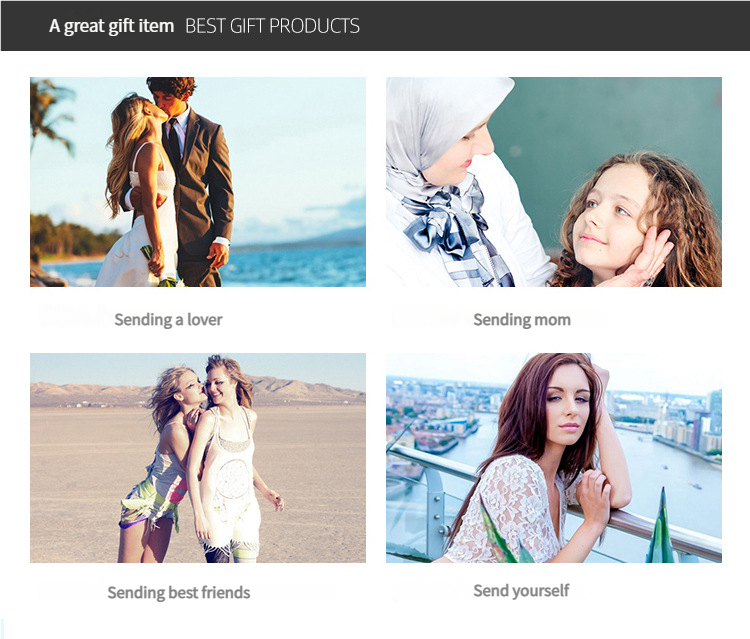
Task: Select the "Sending a lover" category link
Action: (168, 320)
